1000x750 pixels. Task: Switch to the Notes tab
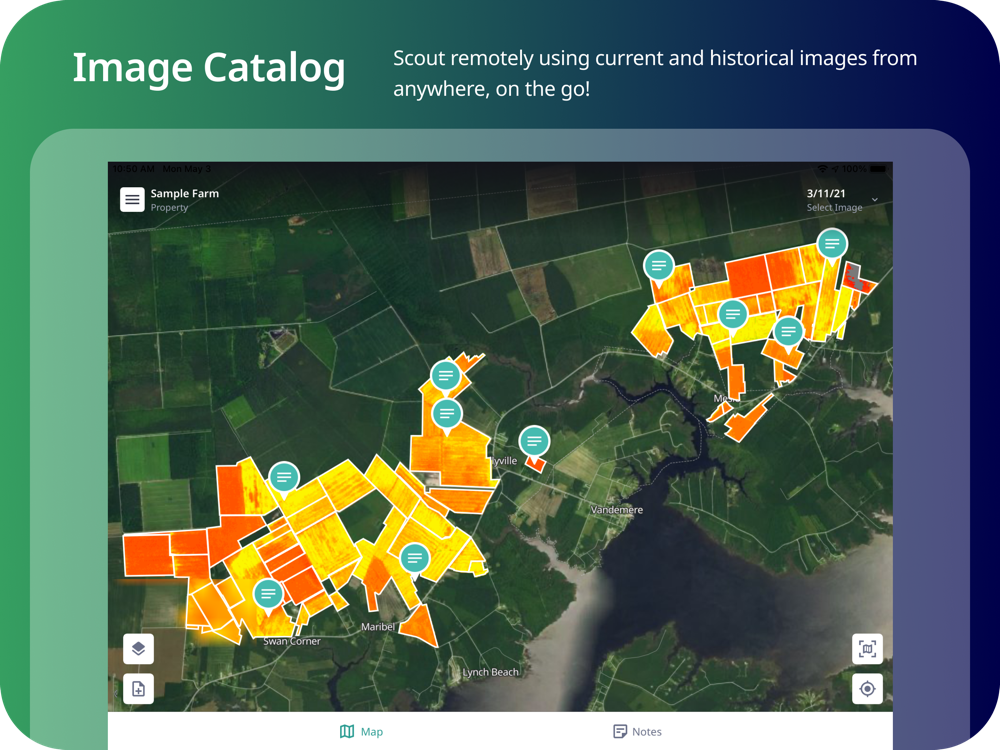pyautogui.click(x=637, y=732)
